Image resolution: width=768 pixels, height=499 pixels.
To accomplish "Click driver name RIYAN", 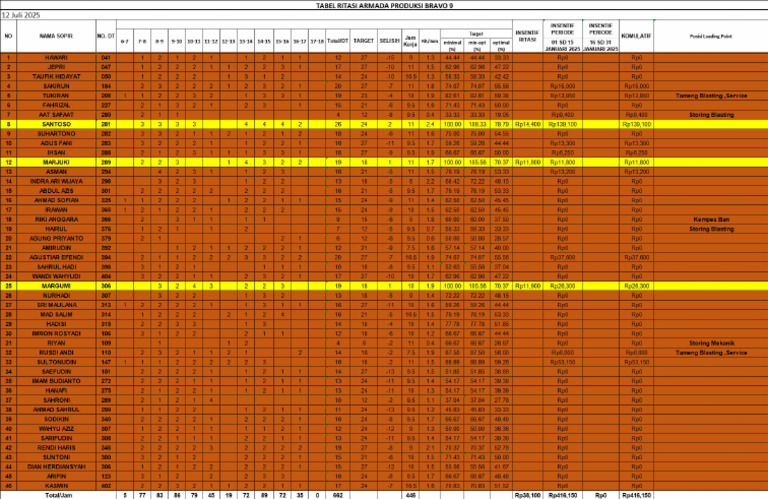I will click(x=56, y=343).
